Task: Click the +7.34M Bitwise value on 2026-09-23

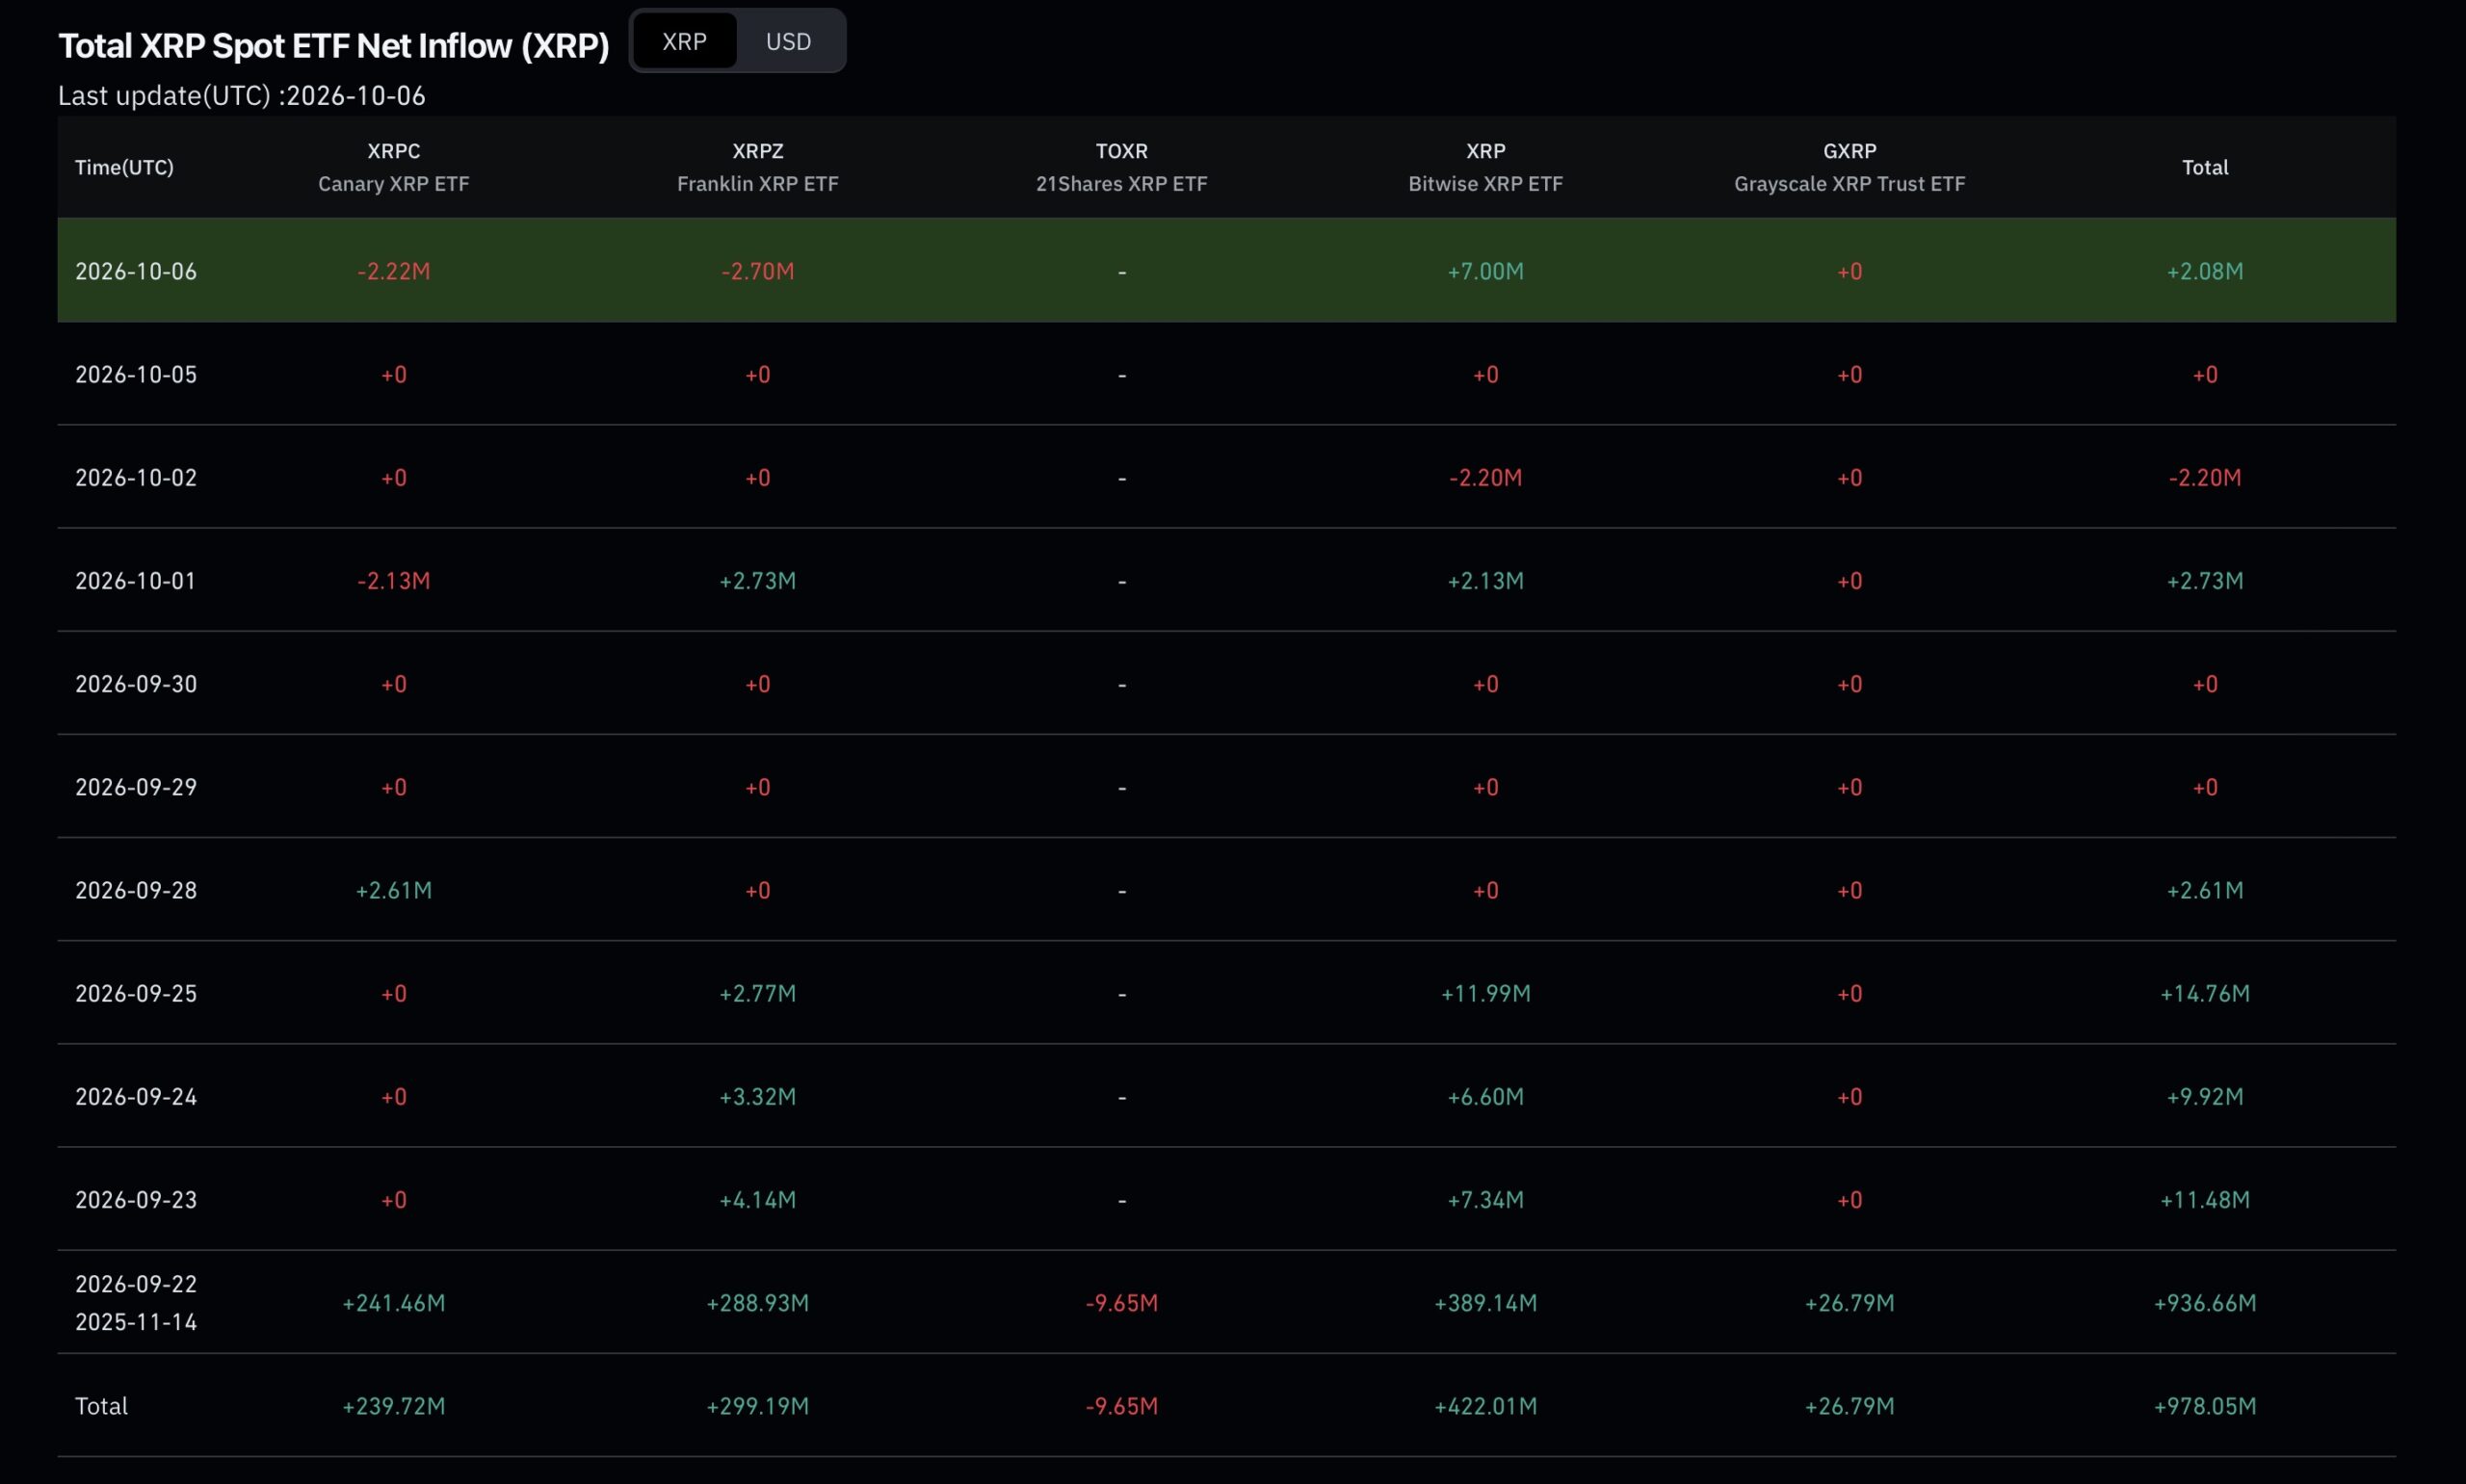Action: (x=1485, y=1199)
